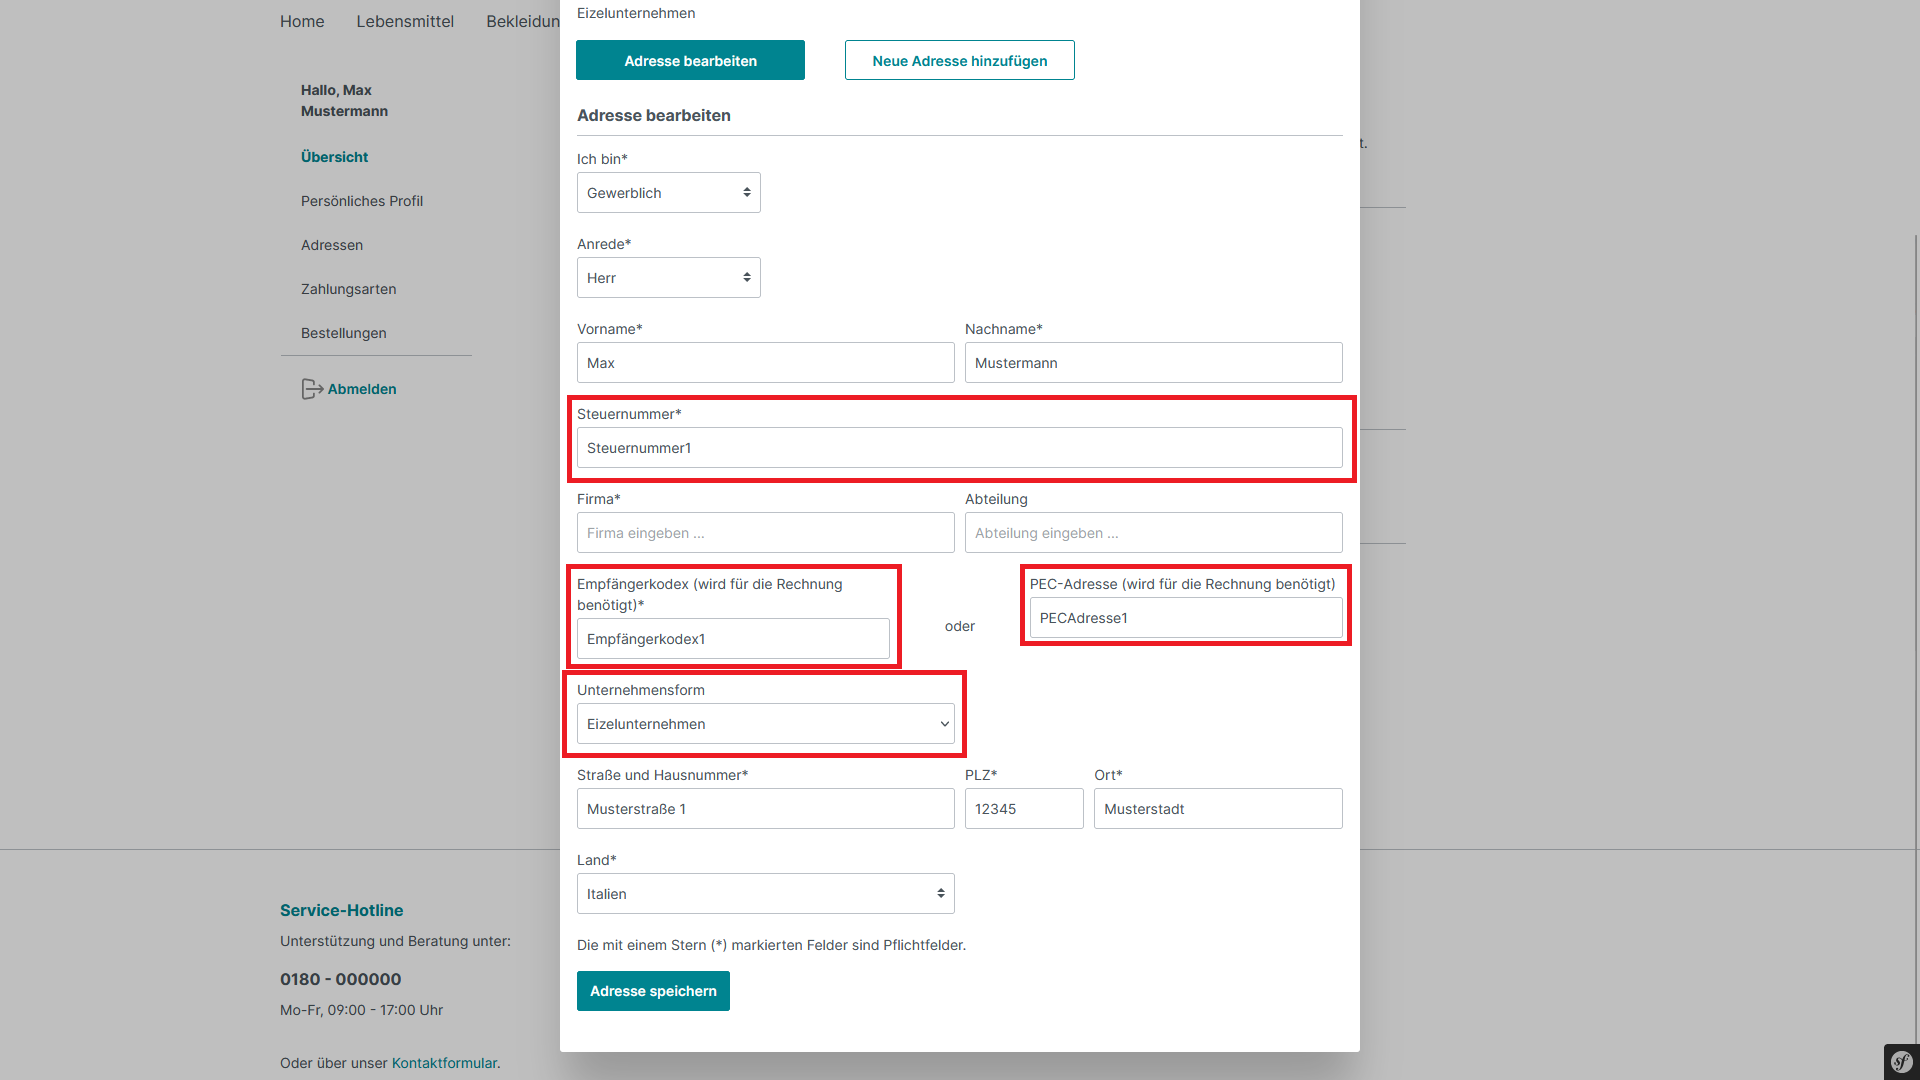Click the 'Adresse bearbeiten' section heading

[653, 115]
